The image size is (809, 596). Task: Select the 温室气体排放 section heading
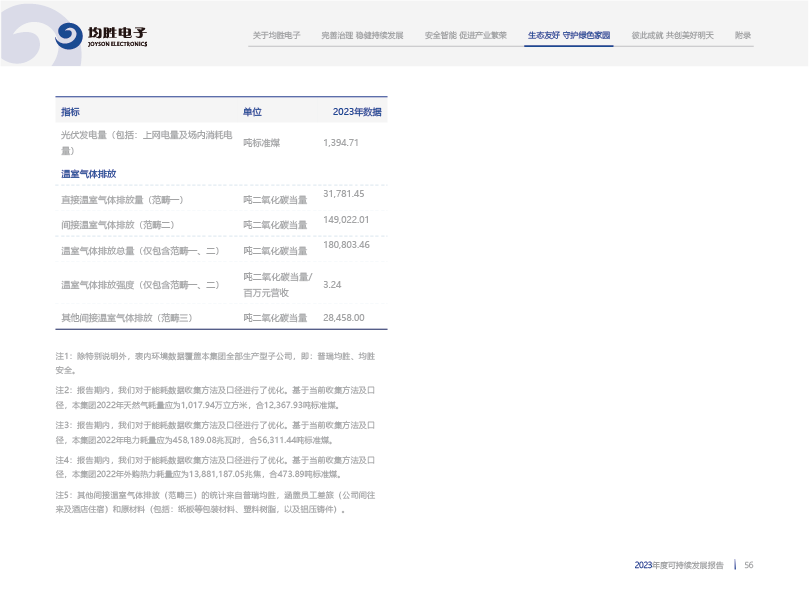tap(89, 174)
